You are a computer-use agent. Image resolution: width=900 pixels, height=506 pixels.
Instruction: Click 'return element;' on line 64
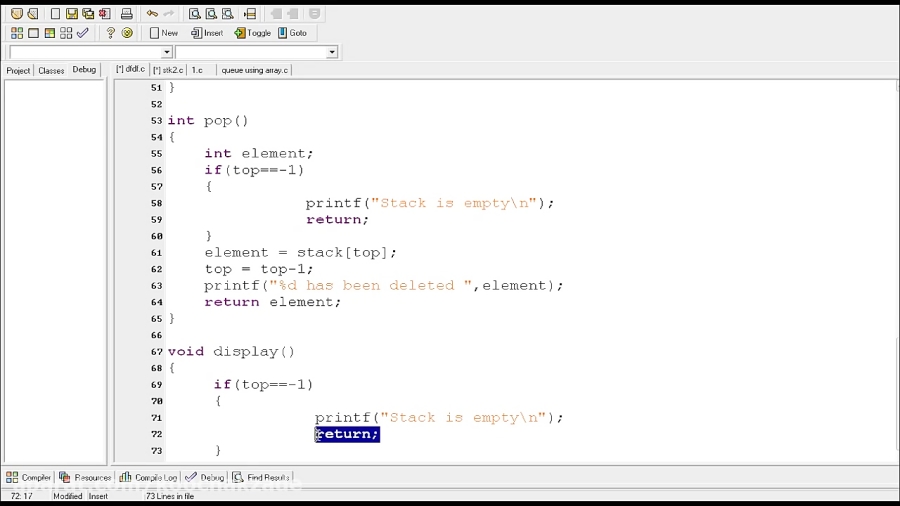click(x=273, y=302)
